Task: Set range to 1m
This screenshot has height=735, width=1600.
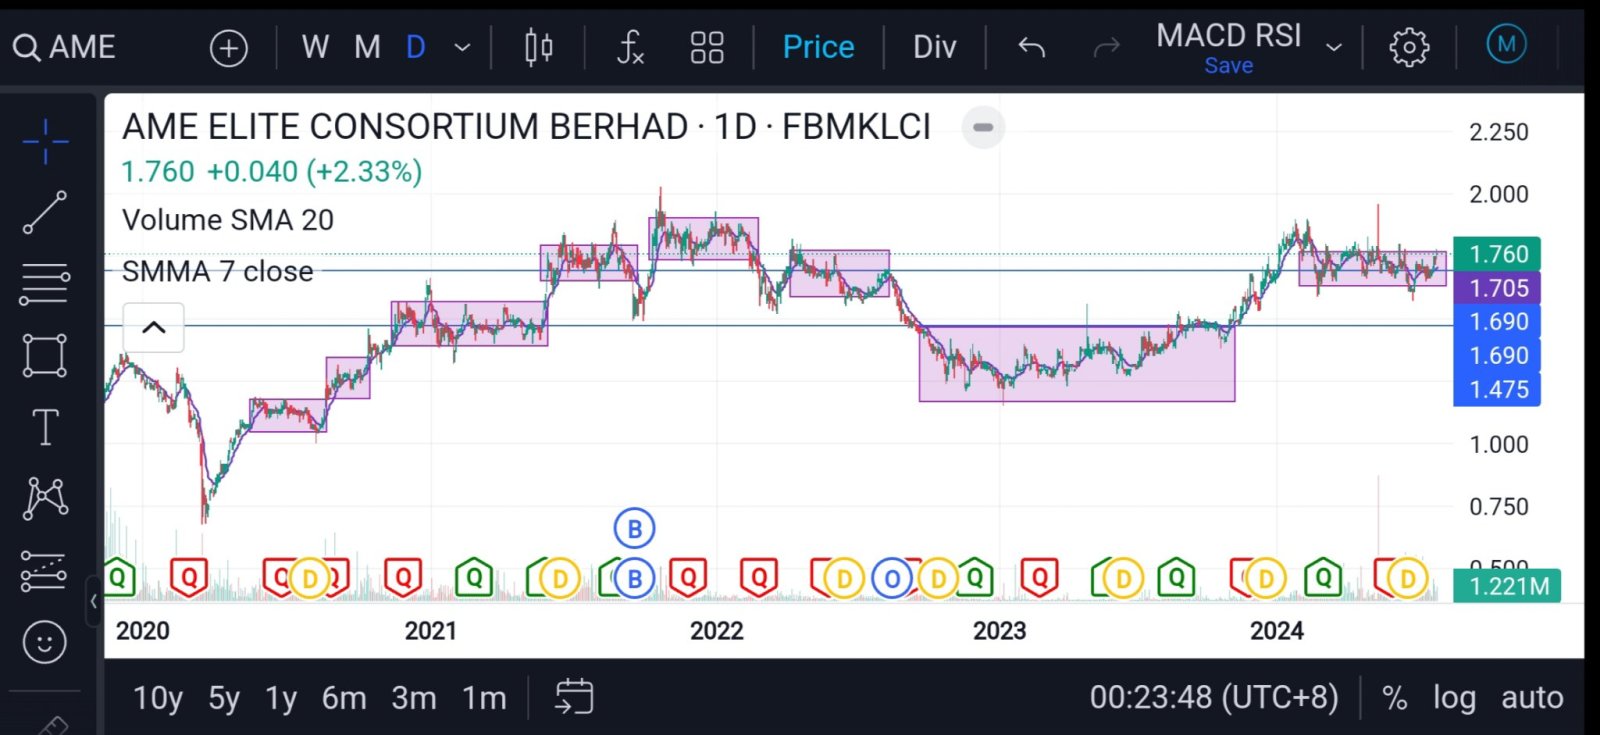Action: (x=484, y=698)
